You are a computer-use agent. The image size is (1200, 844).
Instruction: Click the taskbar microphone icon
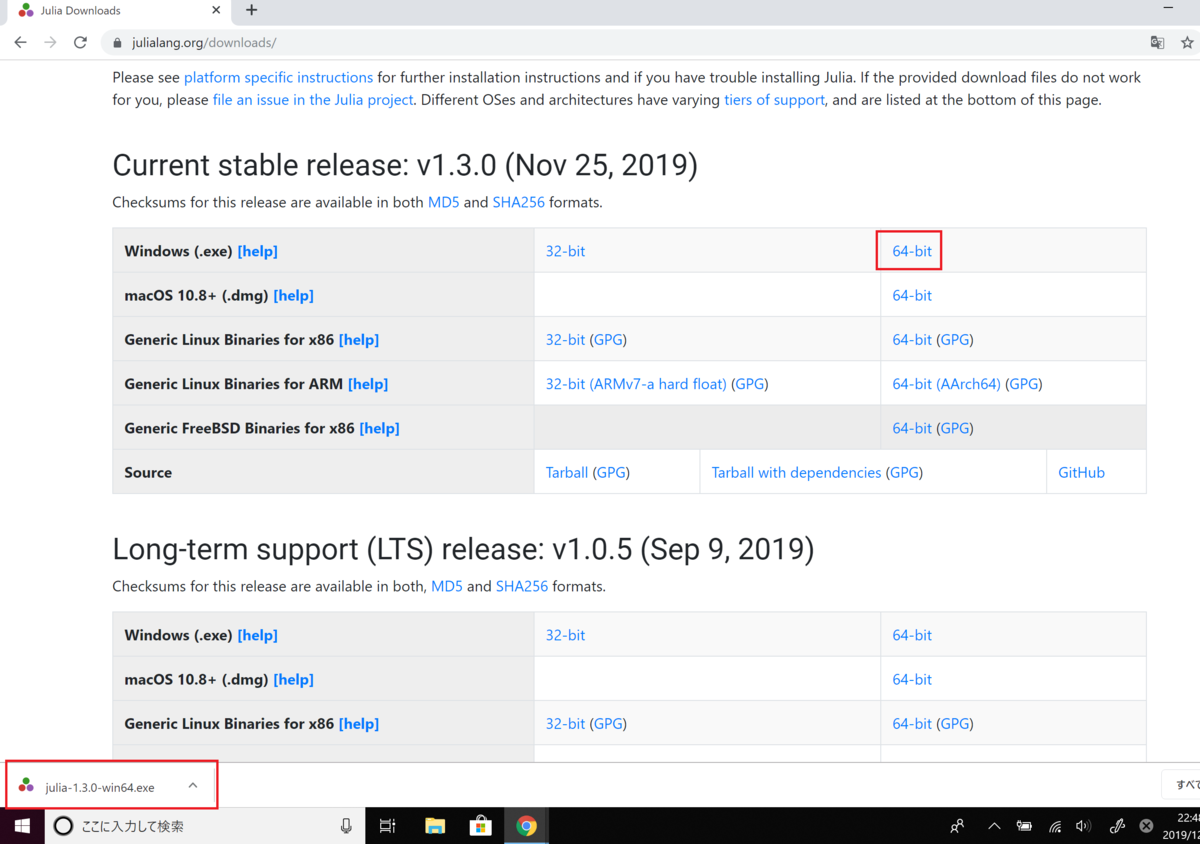[x=346, y=826]
